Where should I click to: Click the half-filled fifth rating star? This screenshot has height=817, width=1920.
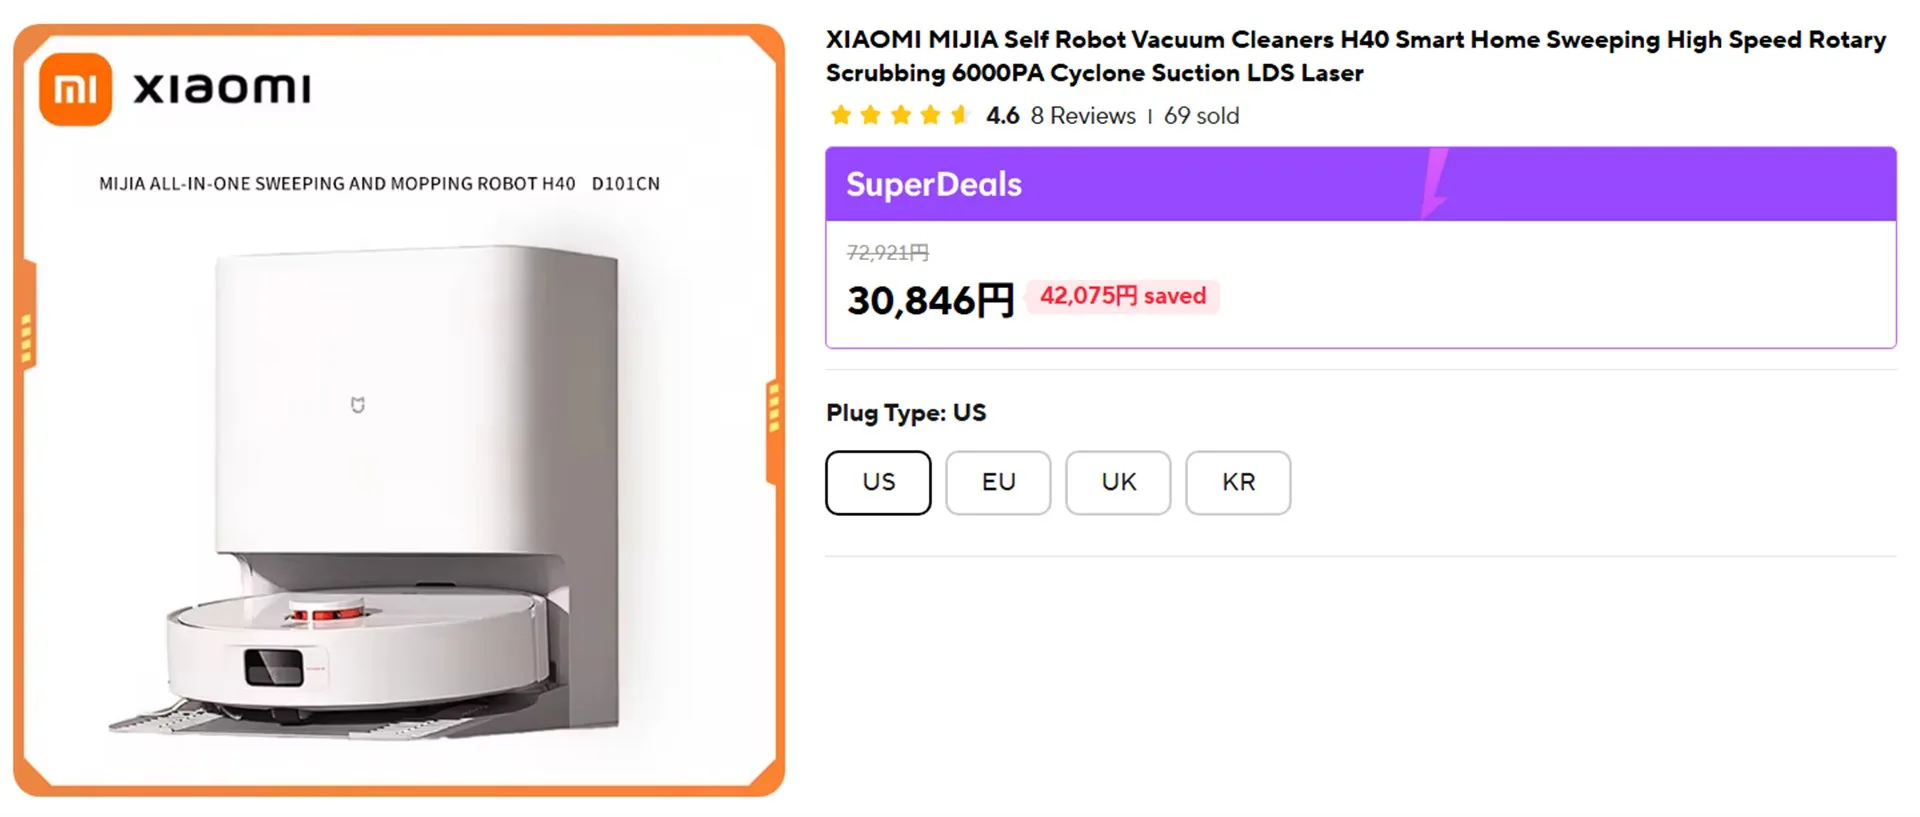pos(960,116)
